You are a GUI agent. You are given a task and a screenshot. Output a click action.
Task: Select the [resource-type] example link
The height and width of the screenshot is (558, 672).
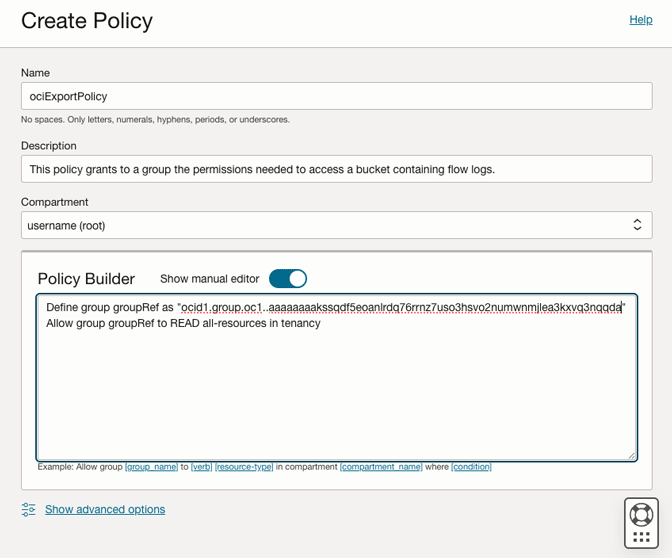244,467
